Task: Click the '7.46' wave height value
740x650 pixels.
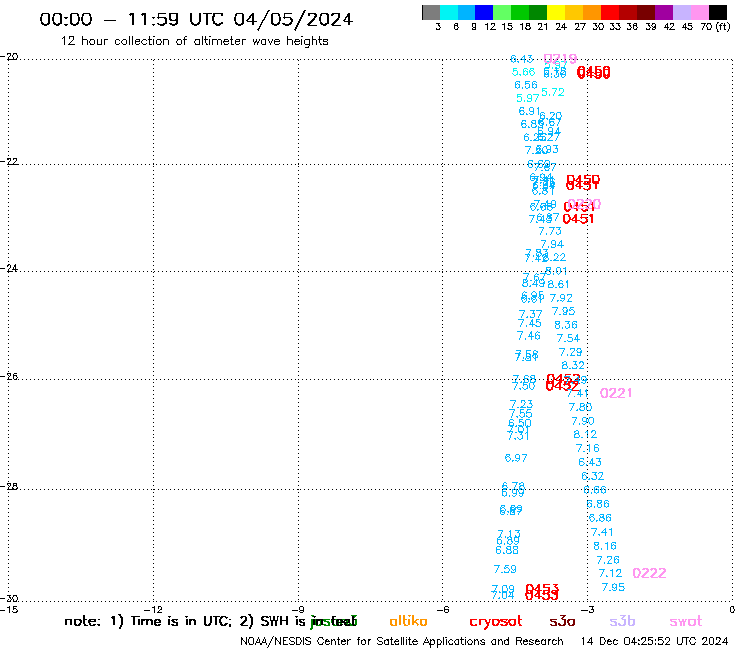Action: (529, 336)
